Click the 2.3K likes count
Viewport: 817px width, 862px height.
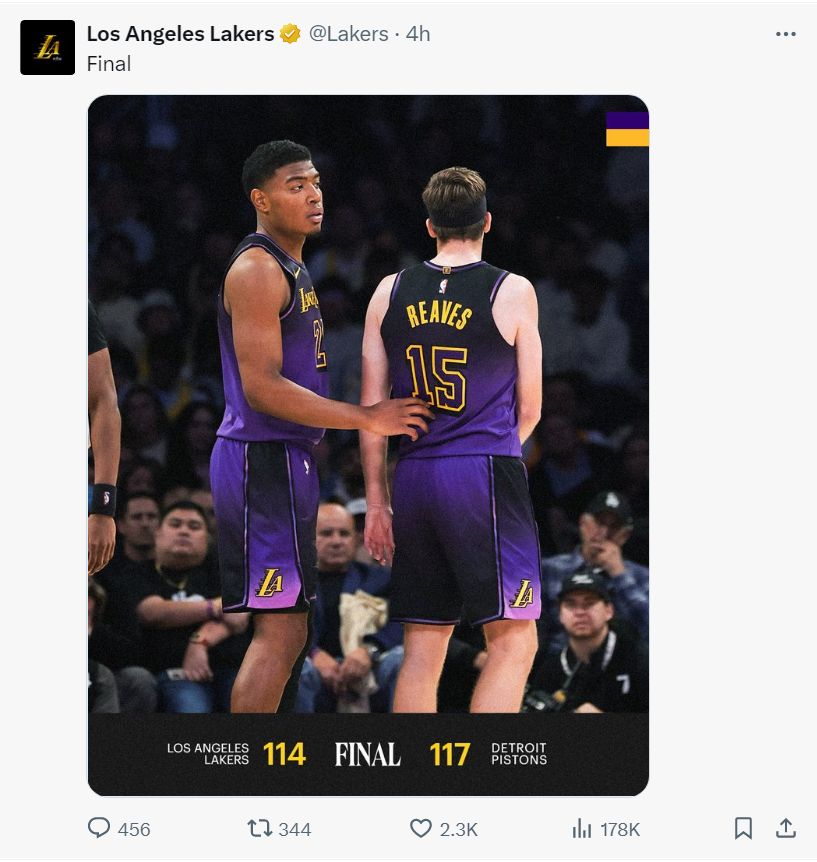click(459, 829)
